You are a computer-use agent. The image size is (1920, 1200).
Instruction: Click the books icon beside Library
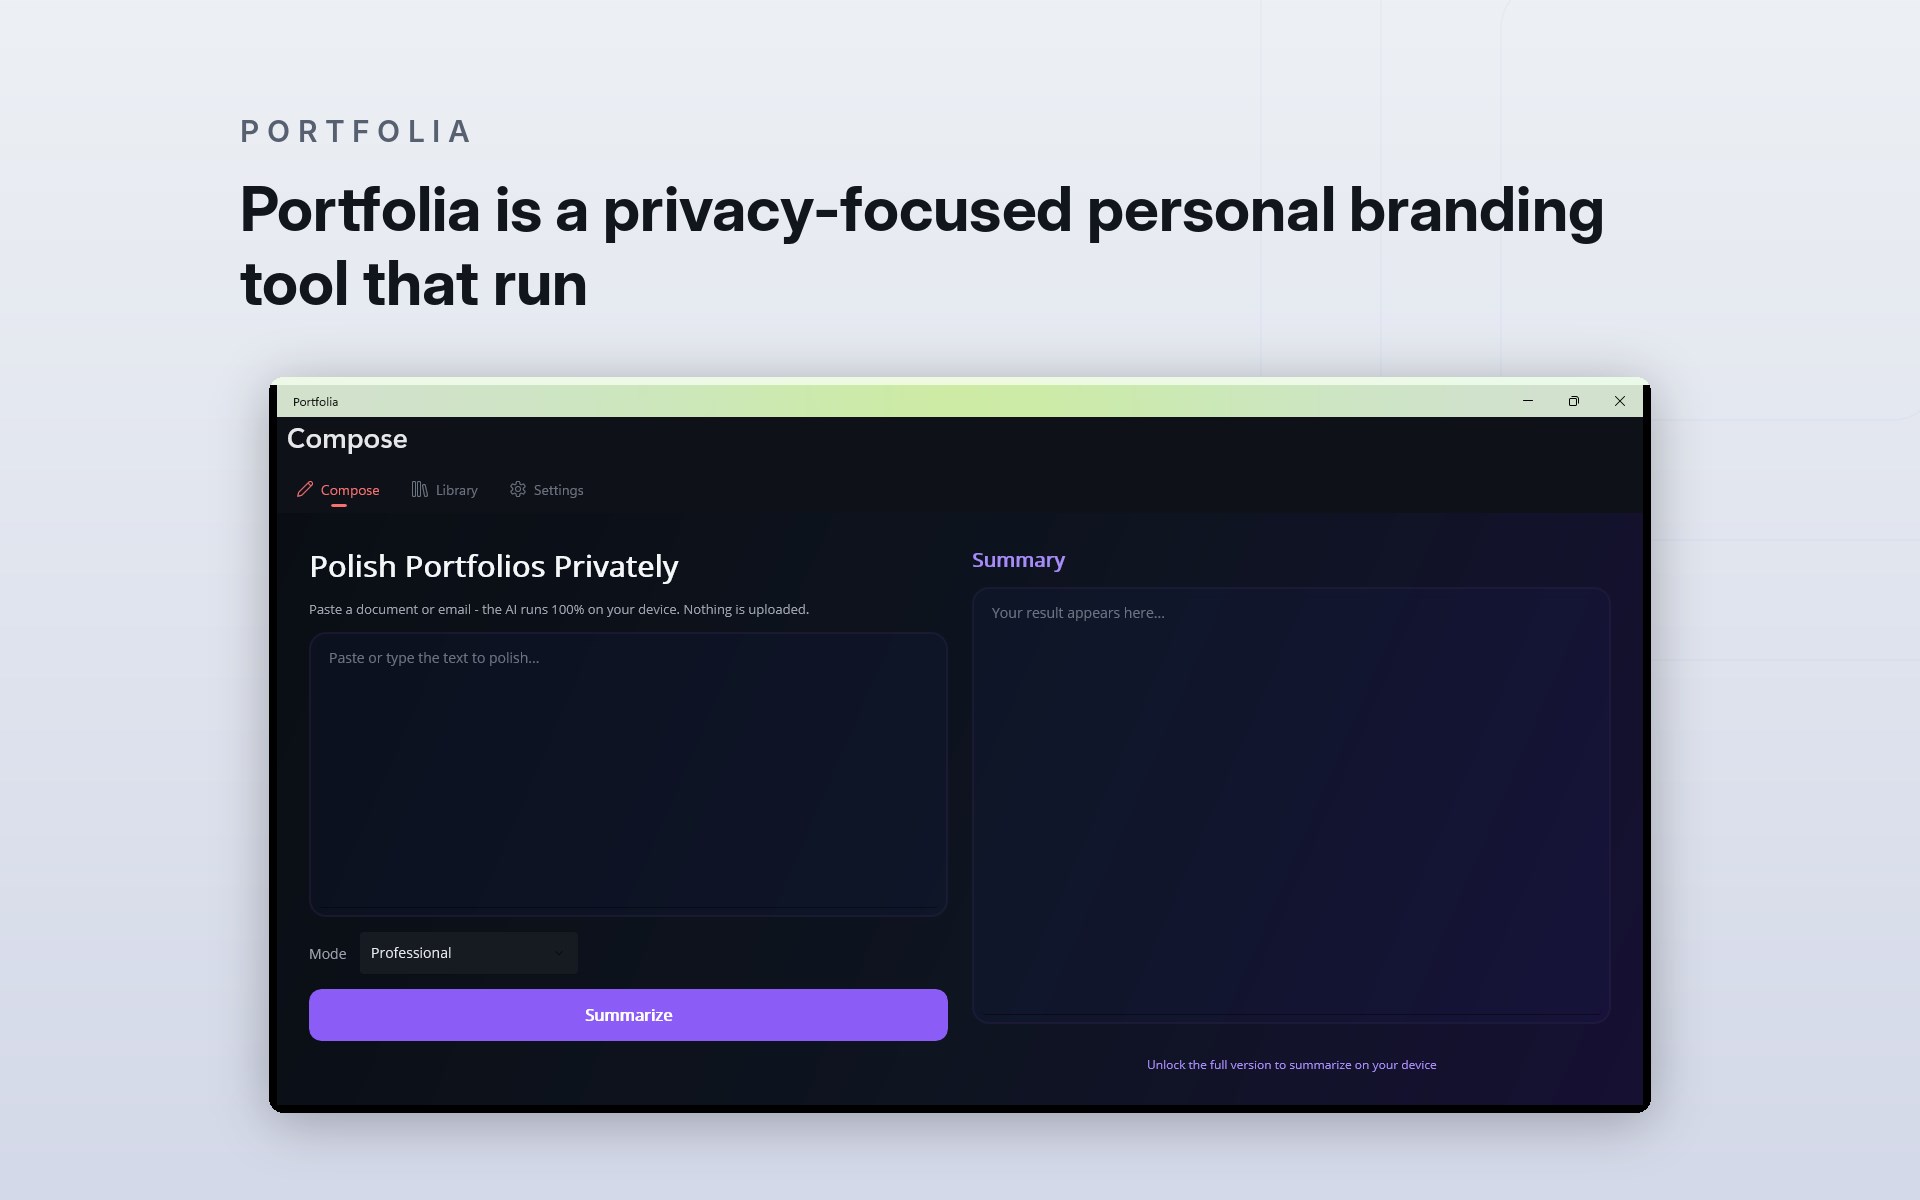point(420,489)
